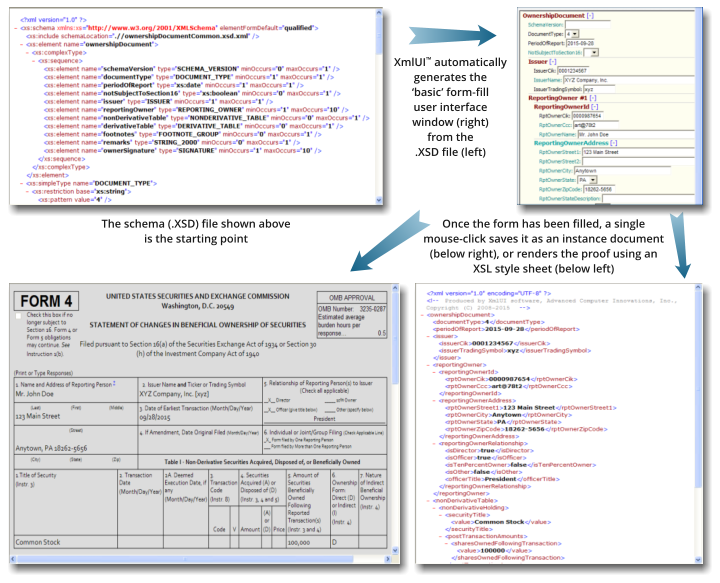This screenshot has width=720, height=583.
Task: Click the RptOwnerStreet1 field
Action: click(x=638, y=152)
